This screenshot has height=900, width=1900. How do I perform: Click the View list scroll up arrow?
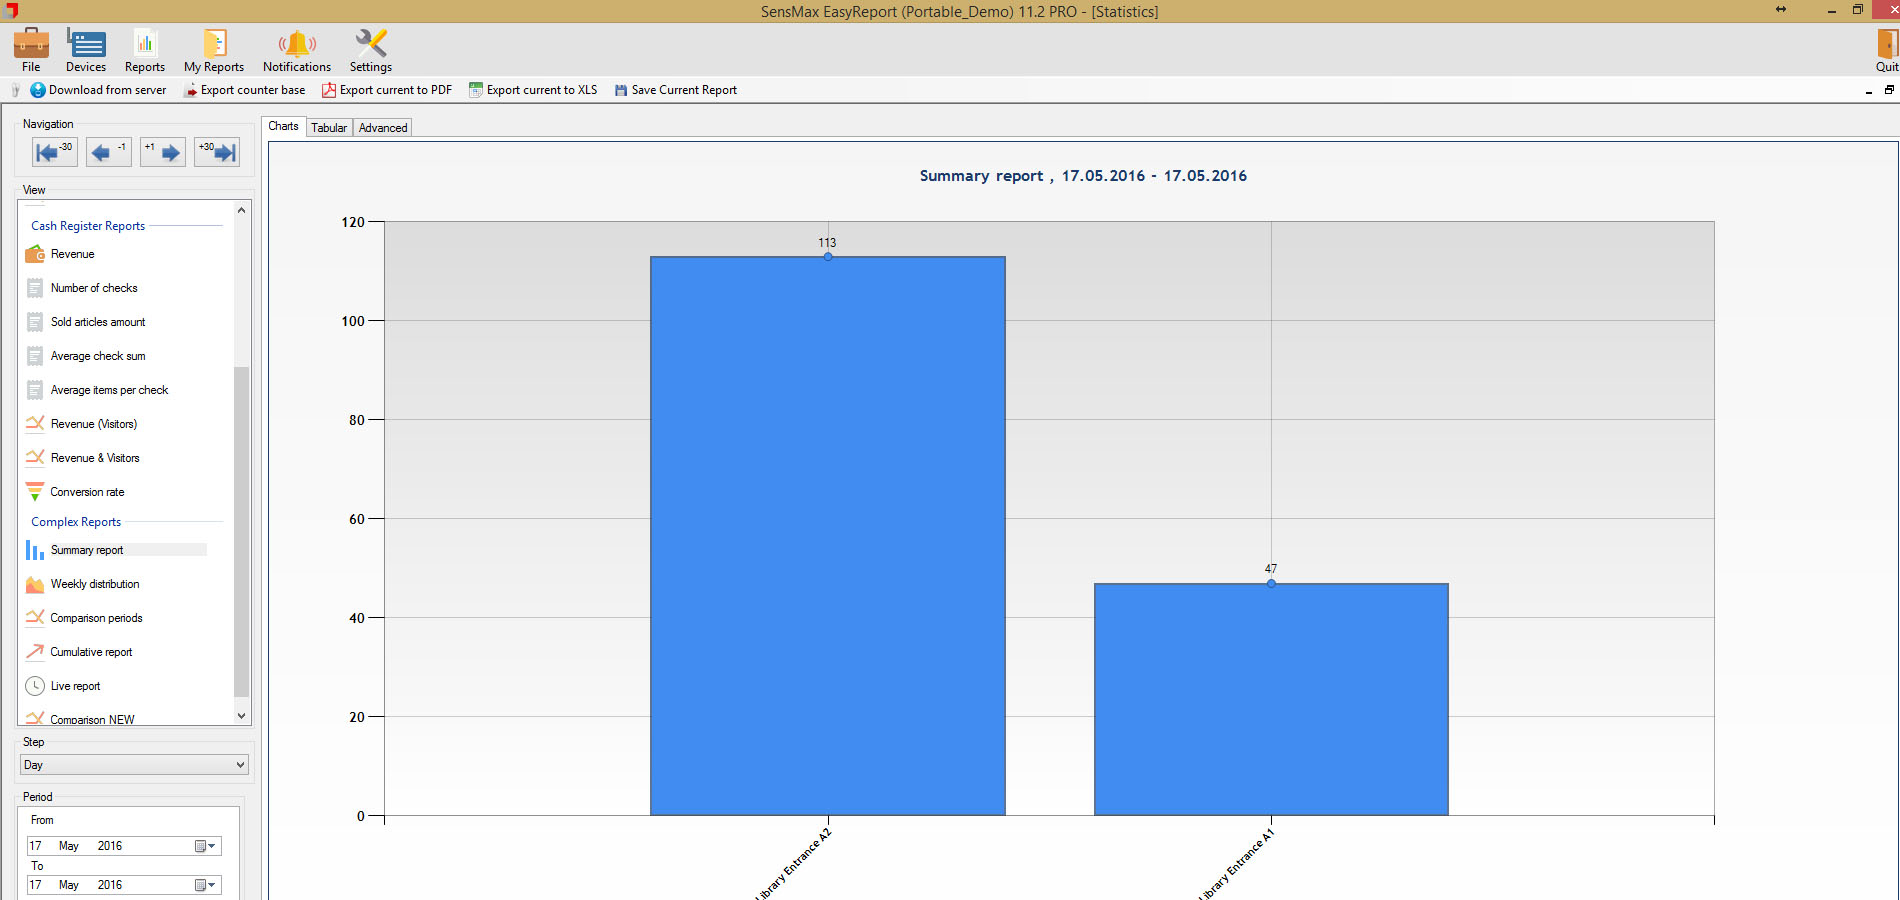241,210
